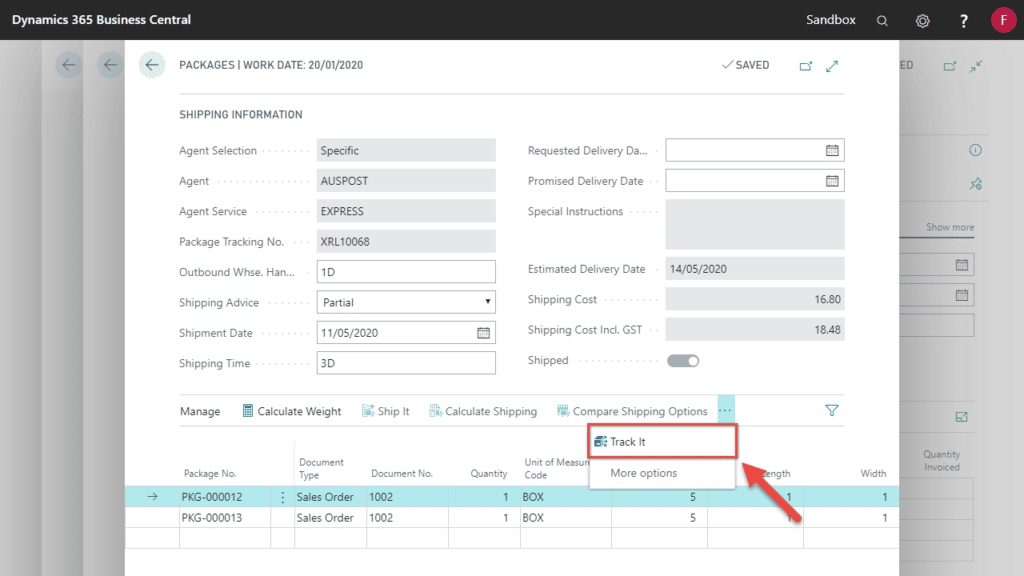Viewport: 1024px width, 576px height.
Task: Toggle the Shipped switch off
Action: [x=681, y=360]
